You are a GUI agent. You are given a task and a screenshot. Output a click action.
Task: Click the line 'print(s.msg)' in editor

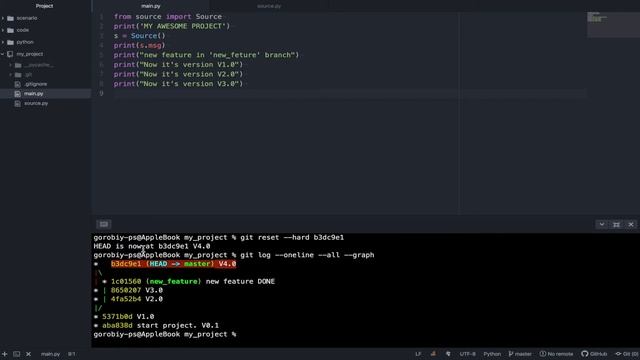pyautogui.click(x=140, y=45)
